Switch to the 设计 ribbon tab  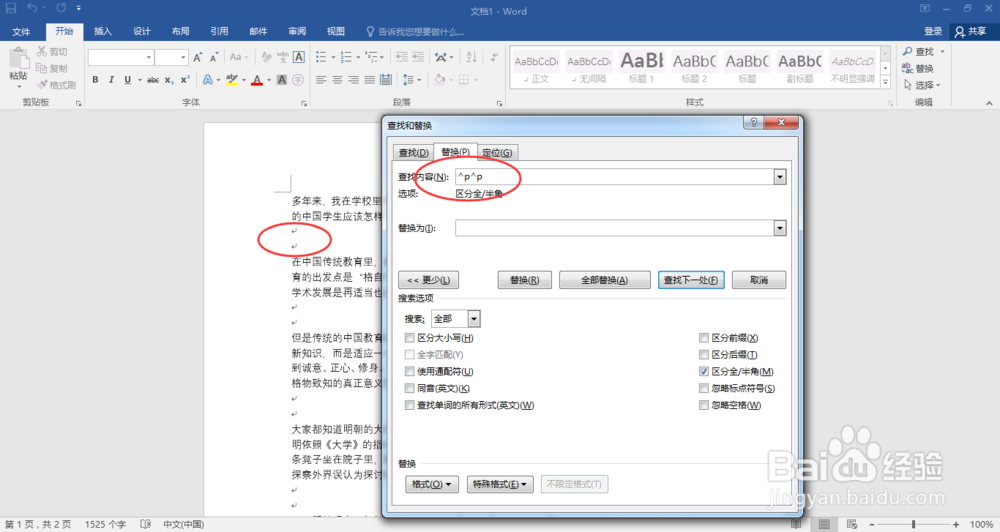coord(142,31)
